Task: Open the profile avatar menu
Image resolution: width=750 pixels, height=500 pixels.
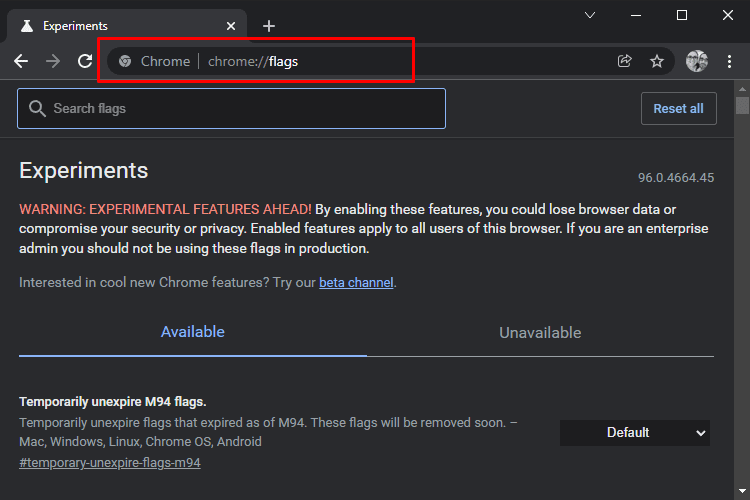Action: pos(697,61)
